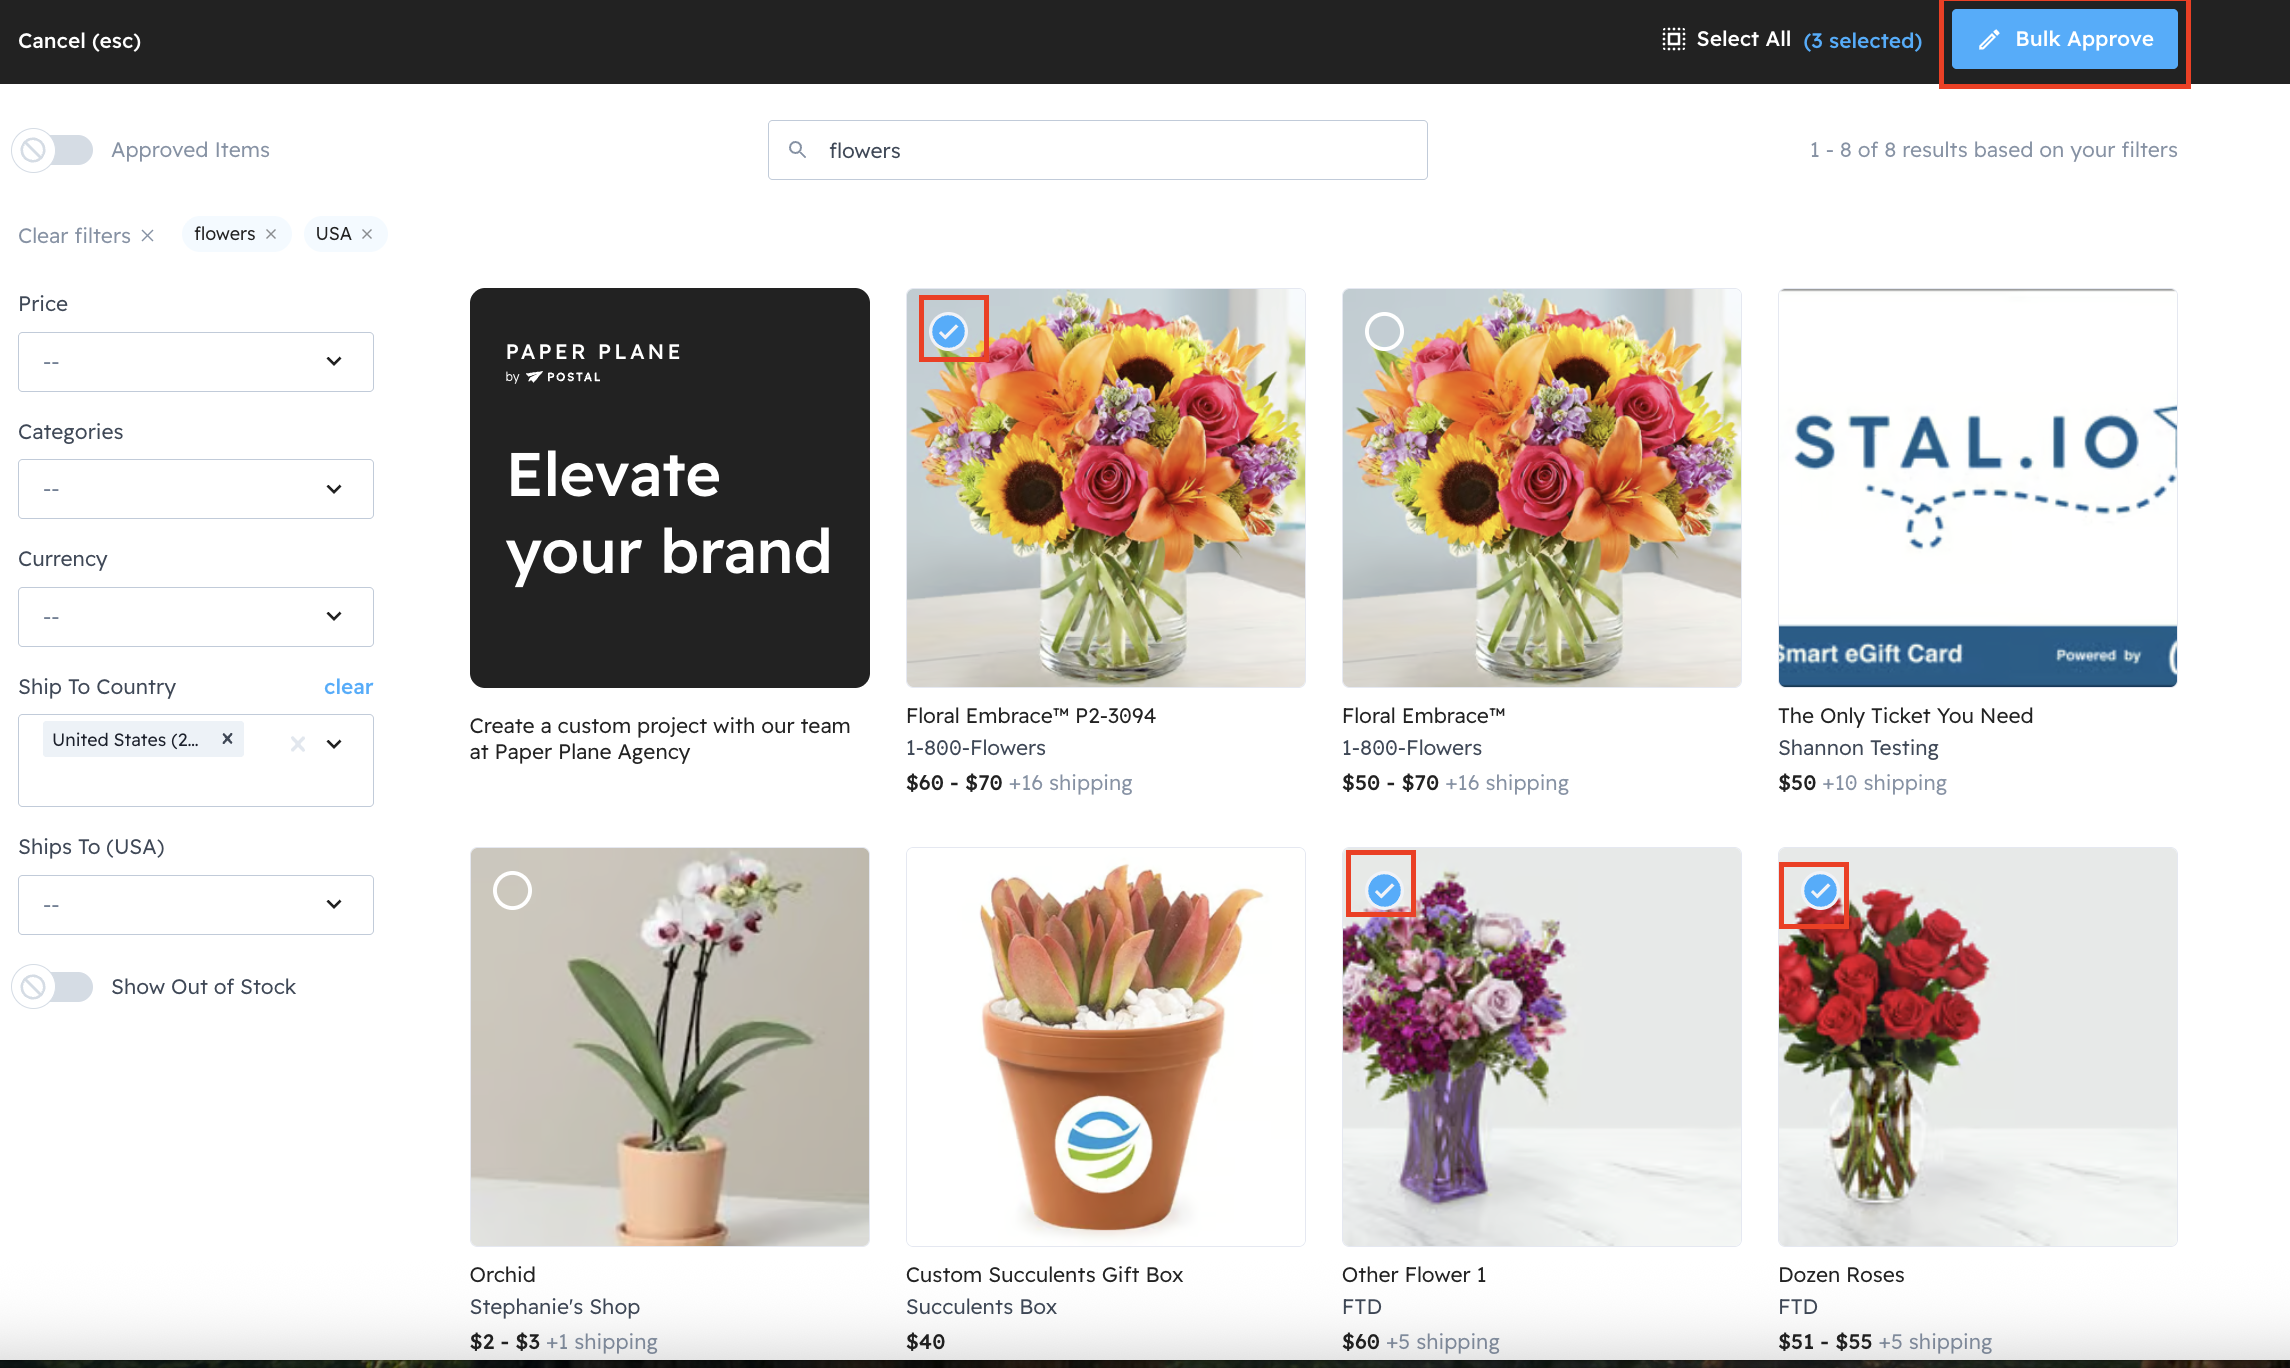Screen dimensions: 2290x1368
Task: Click the Other Flower 1 title
Action: pos(1414,1275)
